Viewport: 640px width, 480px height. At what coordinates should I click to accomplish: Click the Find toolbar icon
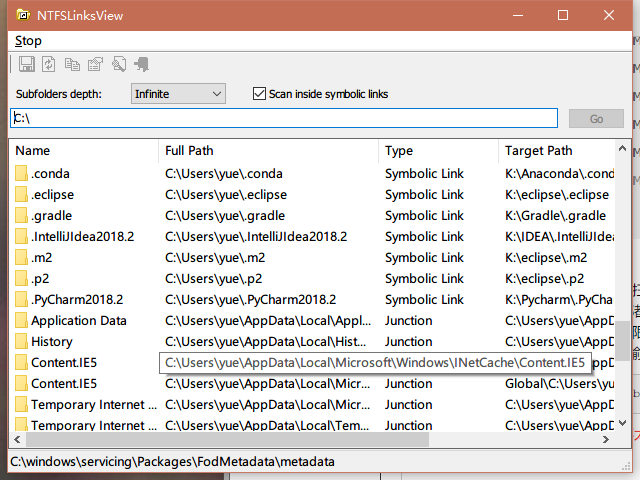point(118,64)
